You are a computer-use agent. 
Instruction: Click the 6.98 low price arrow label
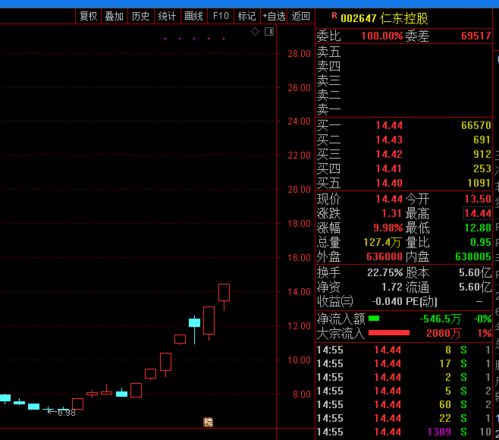tap(62, 413)
